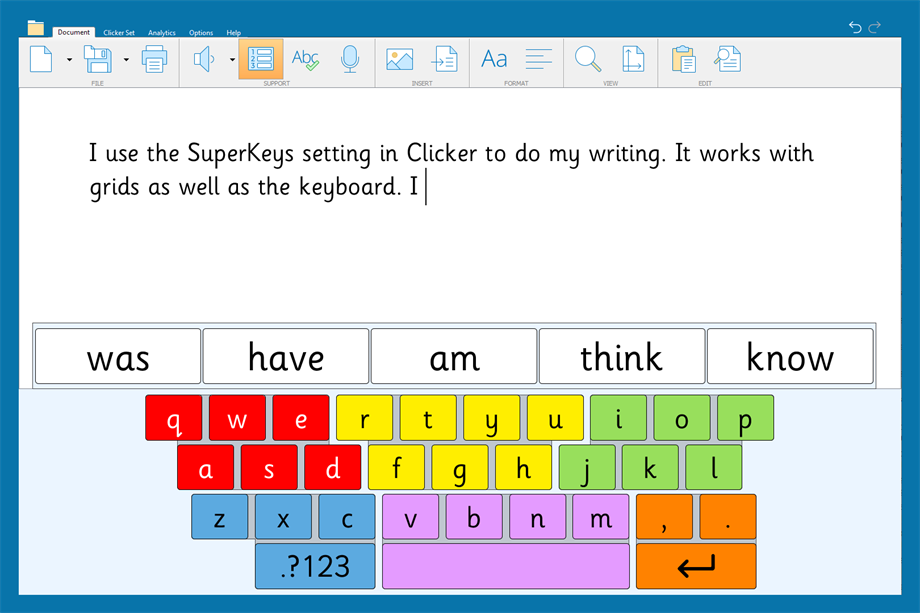Tap the purple space bar
The height and width of the screenshot is (613, 920).
point(506,566)
